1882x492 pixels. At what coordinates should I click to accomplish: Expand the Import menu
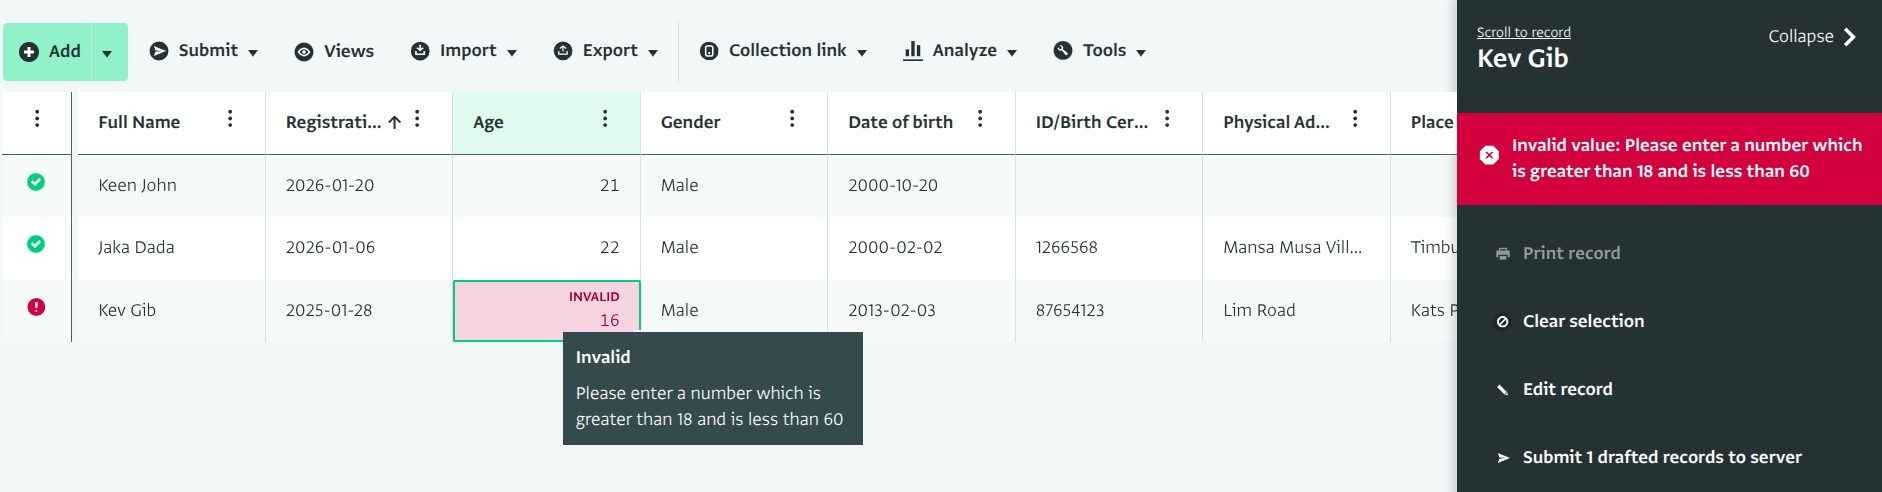pyautogui.click(x=464, y=51)
